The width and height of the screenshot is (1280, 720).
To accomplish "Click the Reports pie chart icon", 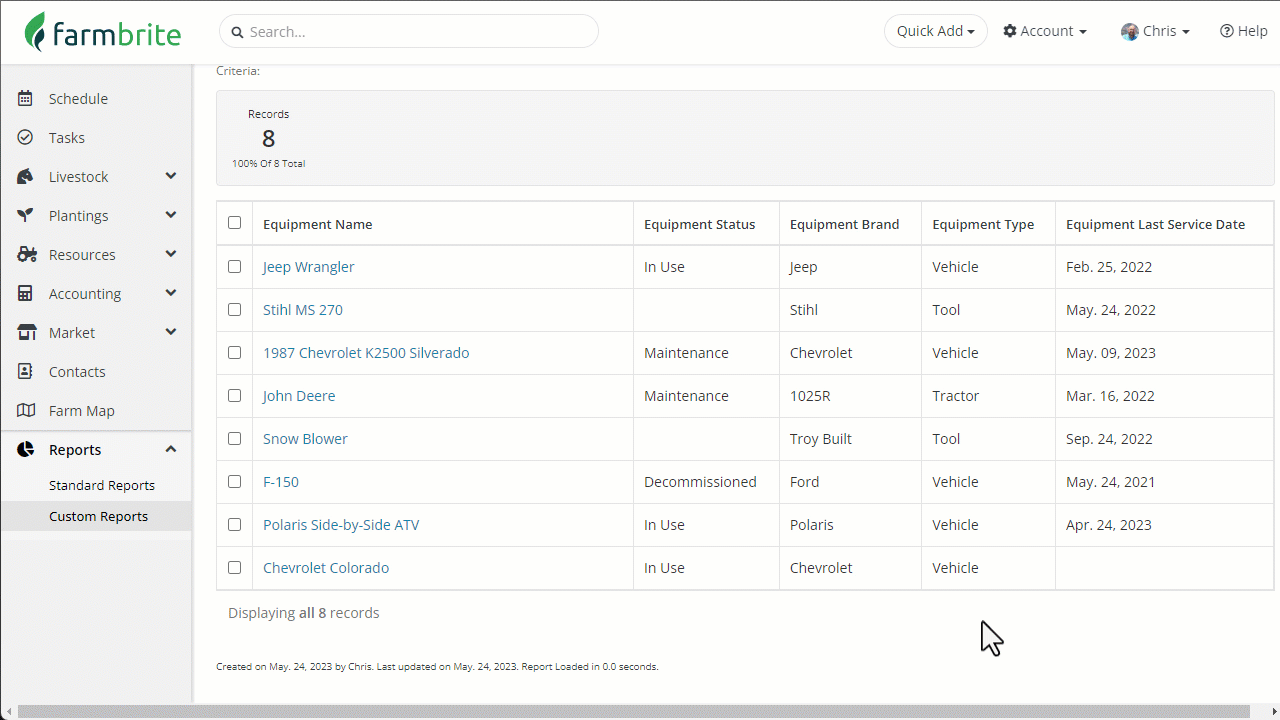I will coord(26,449).
